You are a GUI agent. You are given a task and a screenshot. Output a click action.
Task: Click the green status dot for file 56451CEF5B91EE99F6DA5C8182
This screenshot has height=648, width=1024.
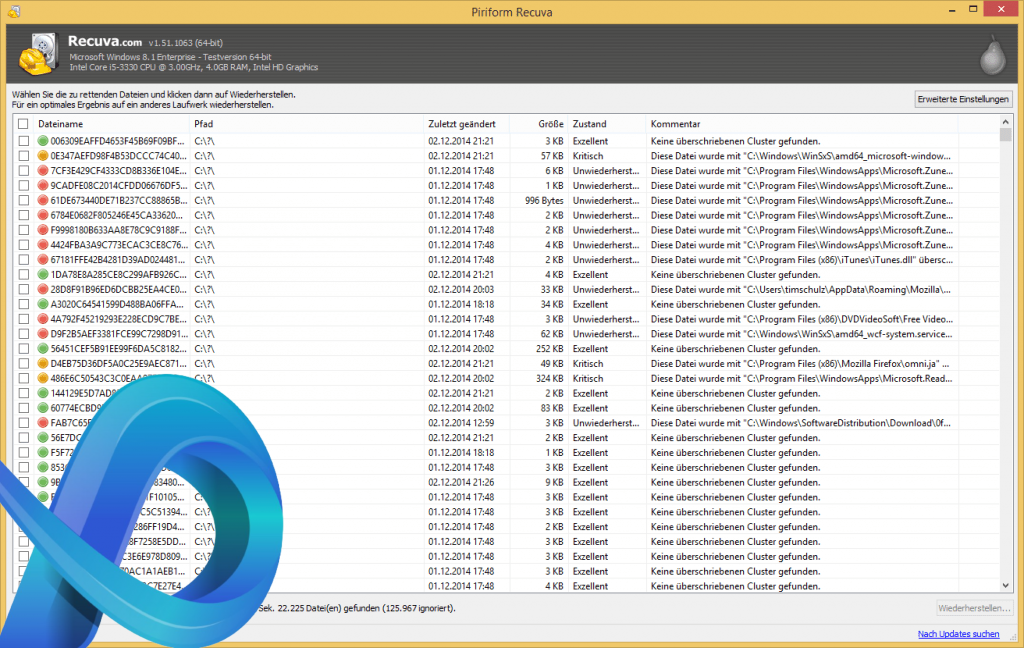tap(43, 349)
